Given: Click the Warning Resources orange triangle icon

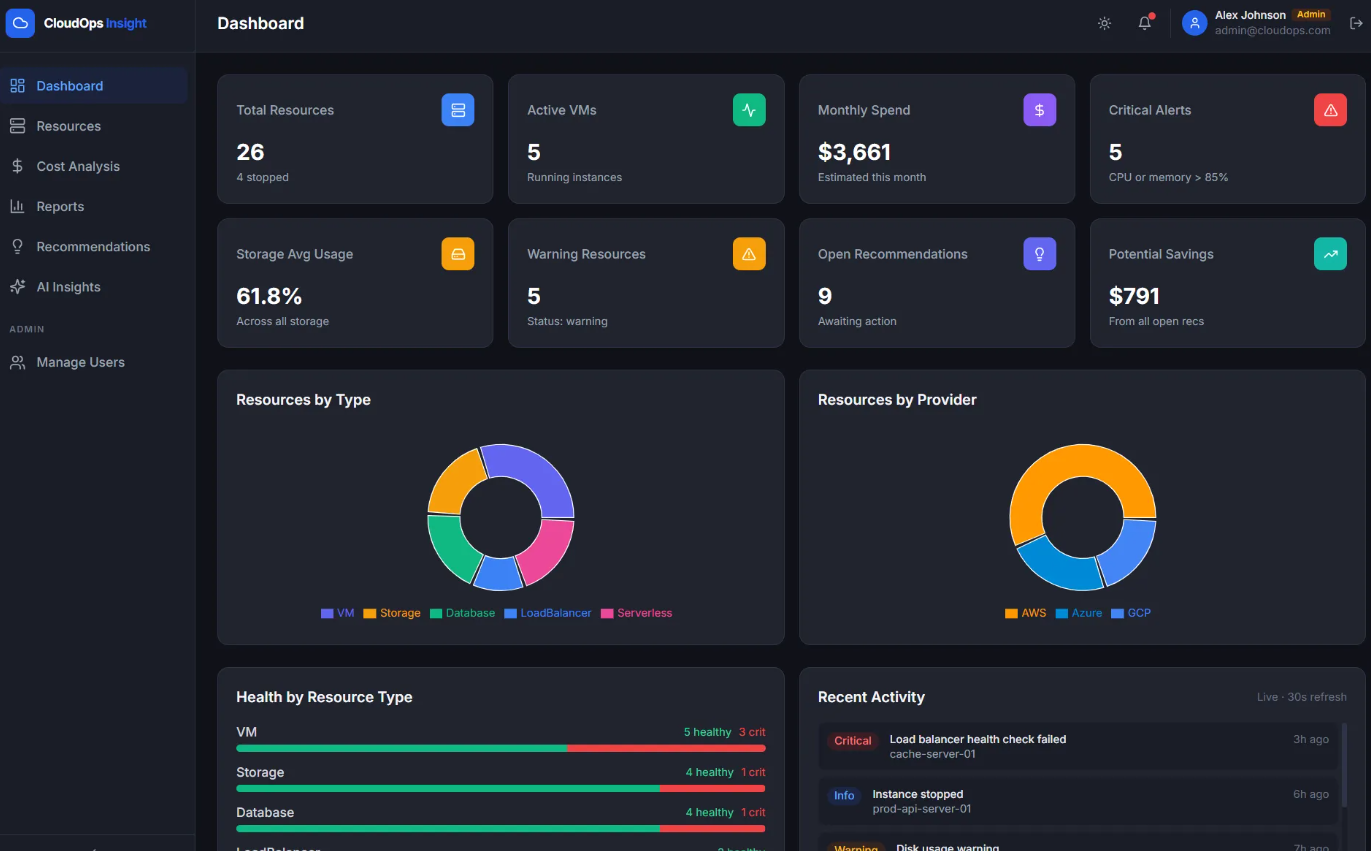Looking at the screenshot, I should point(749,254).
